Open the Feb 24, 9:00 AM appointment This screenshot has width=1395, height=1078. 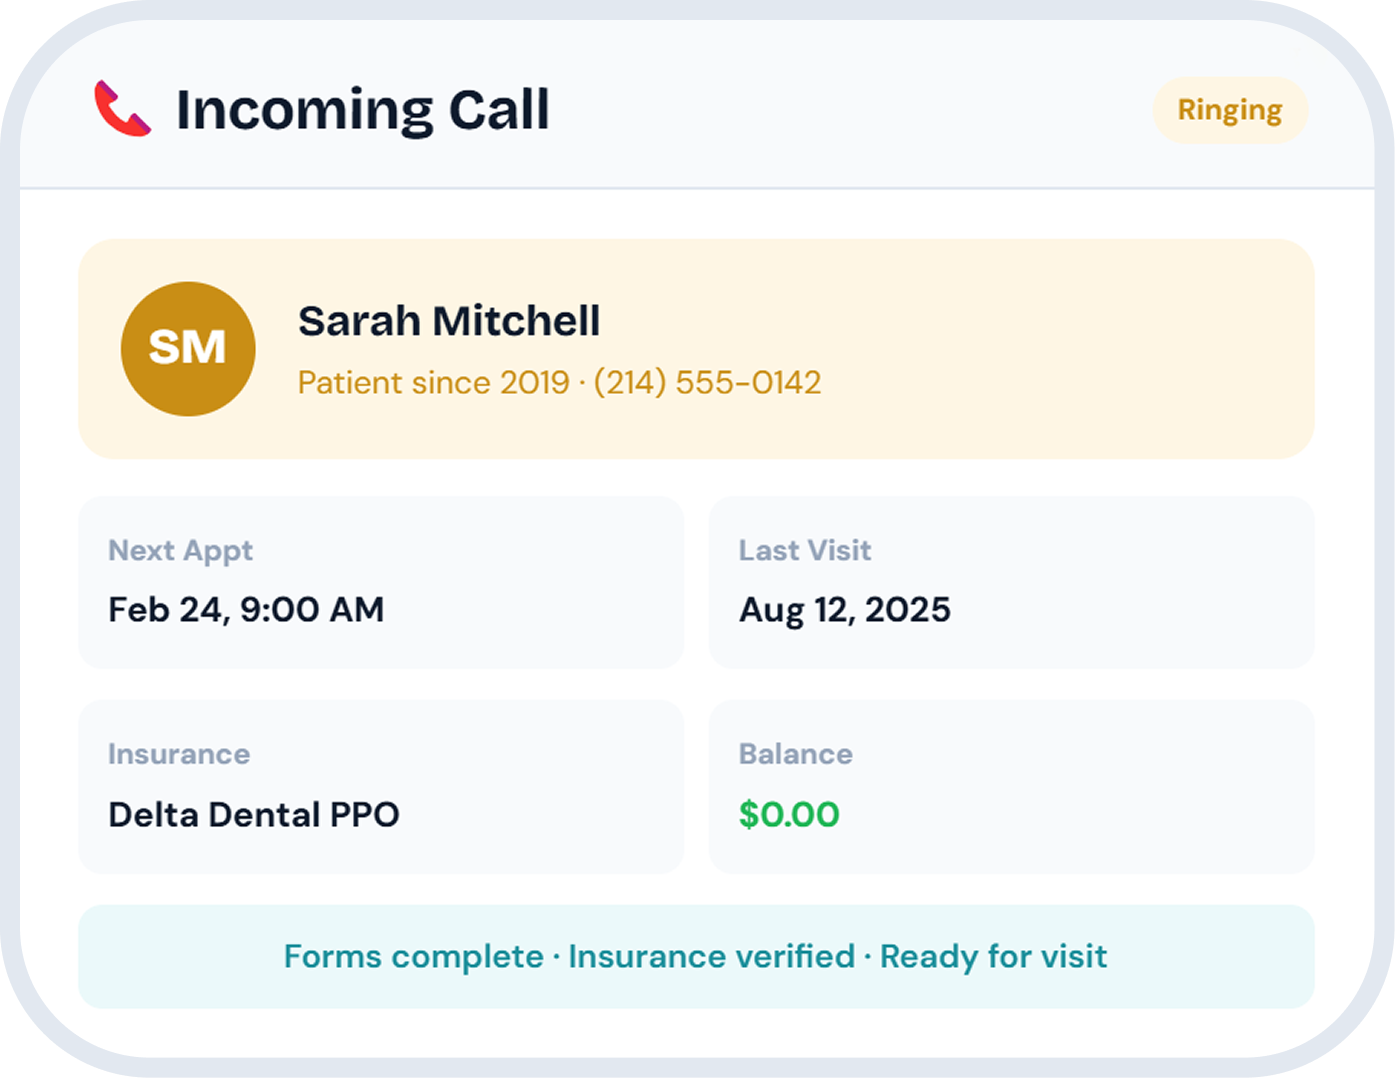click(x=246, y=609)
